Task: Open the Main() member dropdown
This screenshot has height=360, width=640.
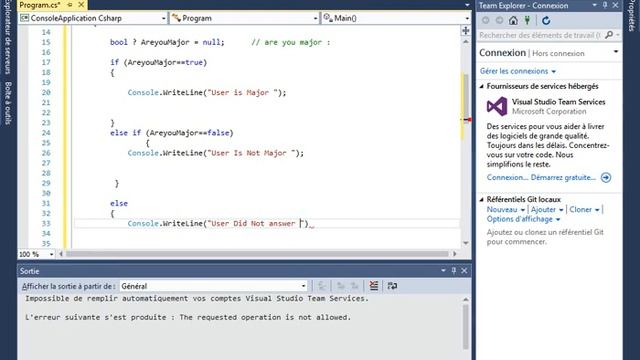Action: (467, 18)
